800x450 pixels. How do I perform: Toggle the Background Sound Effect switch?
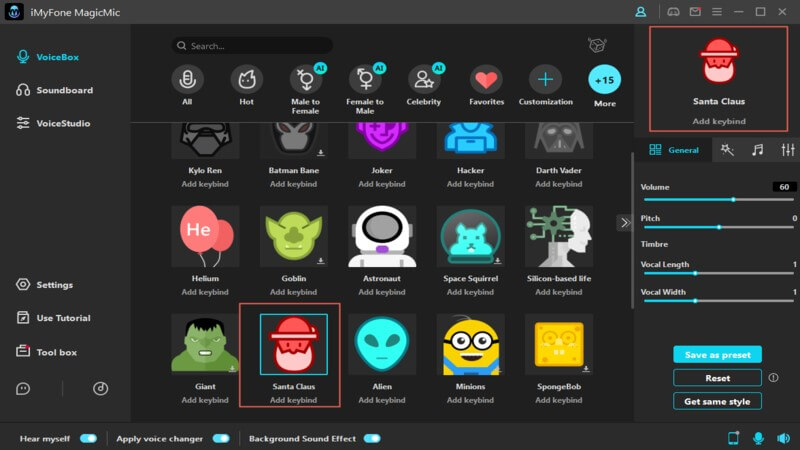pyautogui.click(x=372, y=438)
